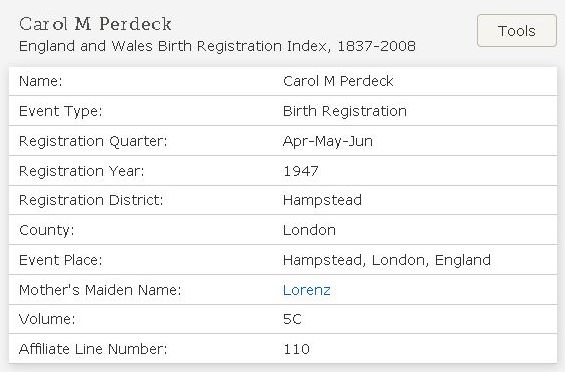Select the Registration District label

click(91, 200)
